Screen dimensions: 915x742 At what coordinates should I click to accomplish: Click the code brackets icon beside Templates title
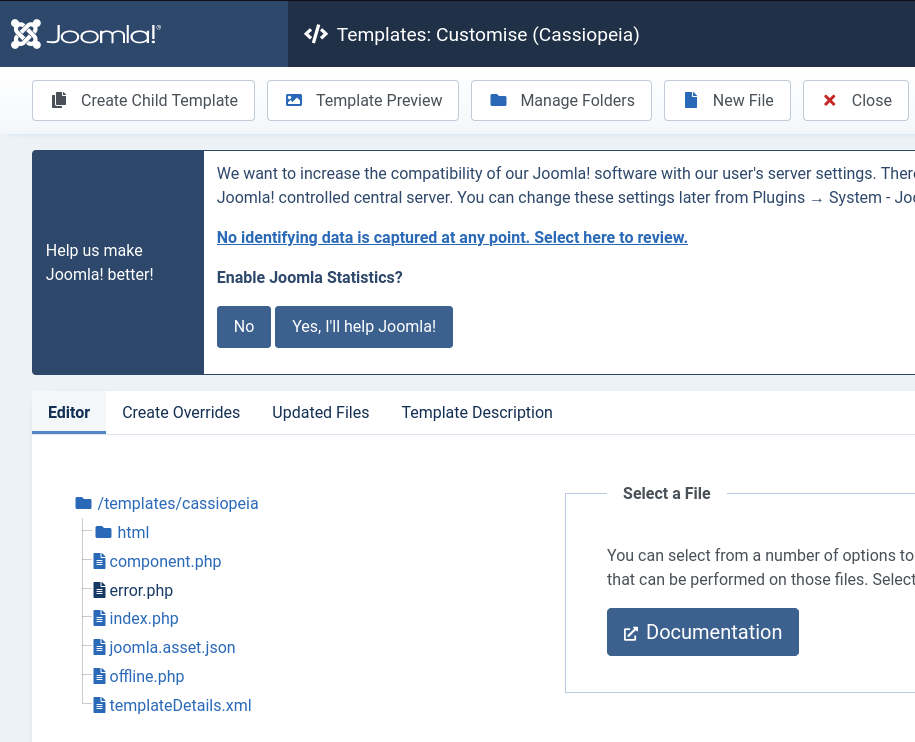point(316,34)
